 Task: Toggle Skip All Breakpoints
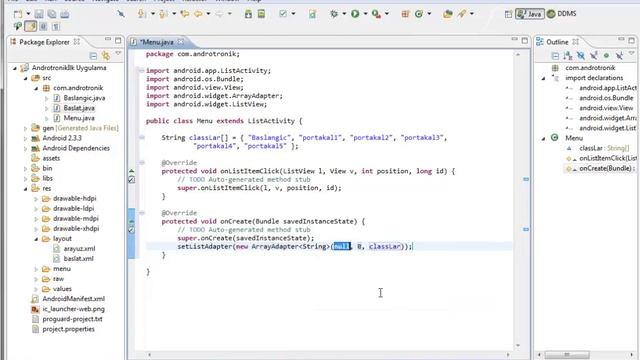click(x=121, y=14)
